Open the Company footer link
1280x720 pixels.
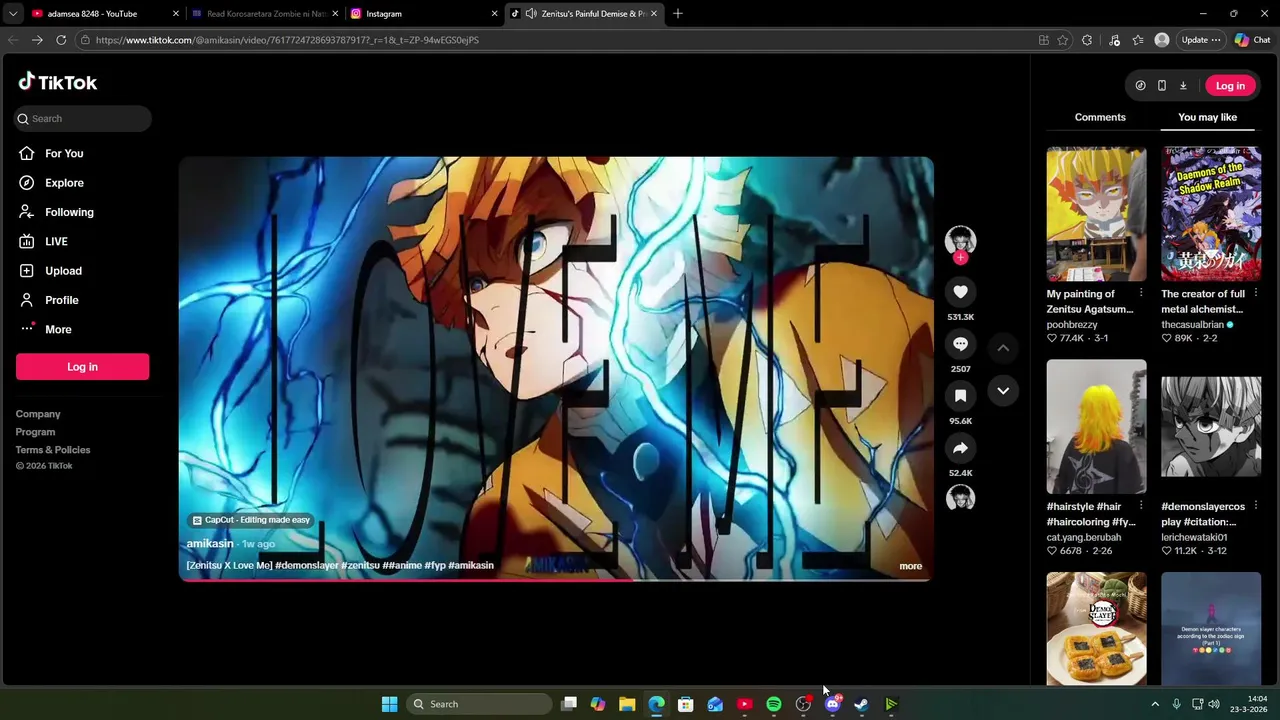pos(38,414)
